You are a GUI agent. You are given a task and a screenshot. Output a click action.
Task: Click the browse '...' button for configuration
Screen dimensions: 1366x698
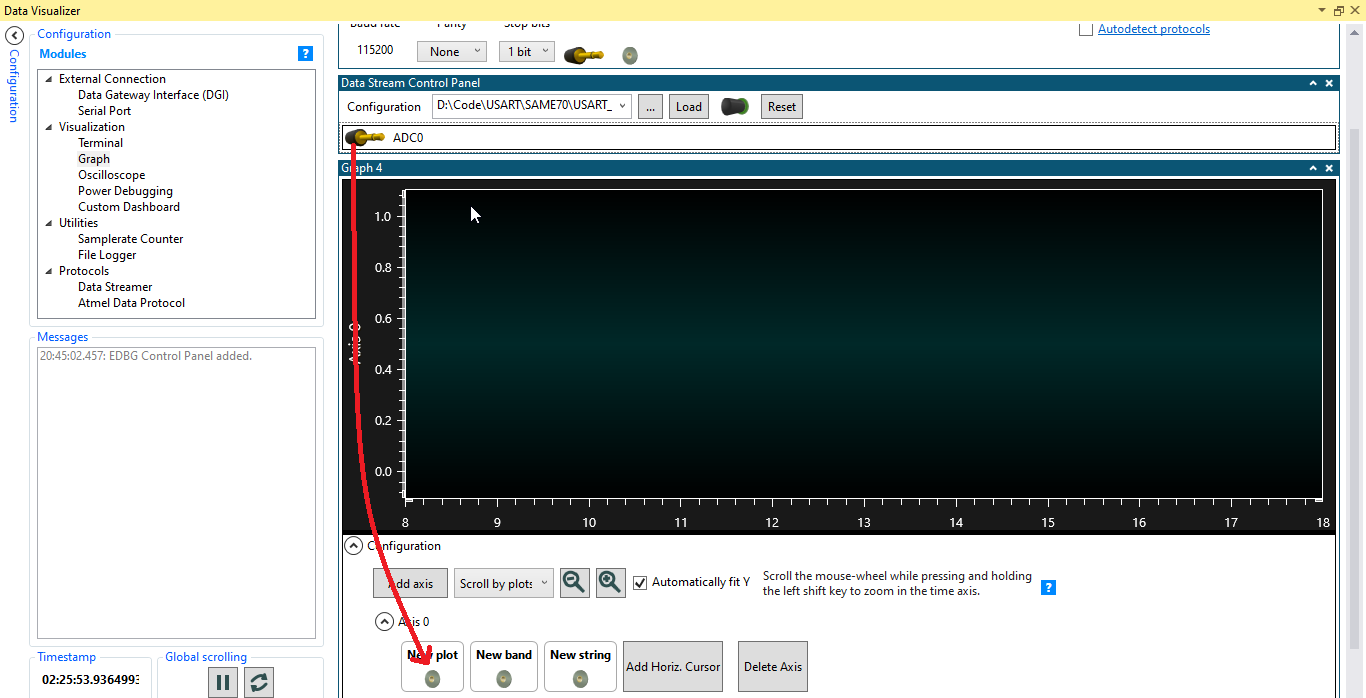(x=650, y=107)
